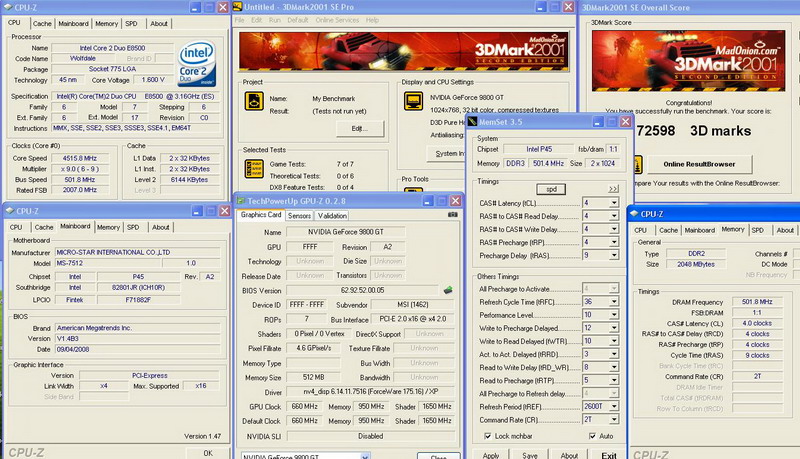Click the >> button in MemSet Timings
Screen dimensions: 800x459
[x=613, y=189]
